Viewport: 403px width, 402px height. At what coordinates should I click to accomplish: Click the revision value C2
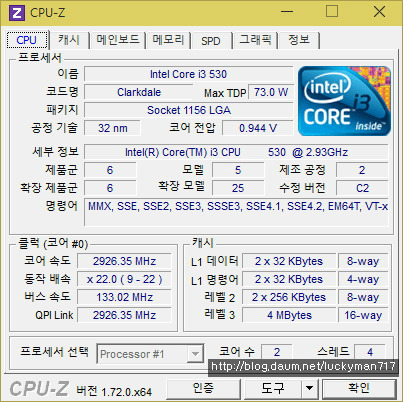[362, 188]
